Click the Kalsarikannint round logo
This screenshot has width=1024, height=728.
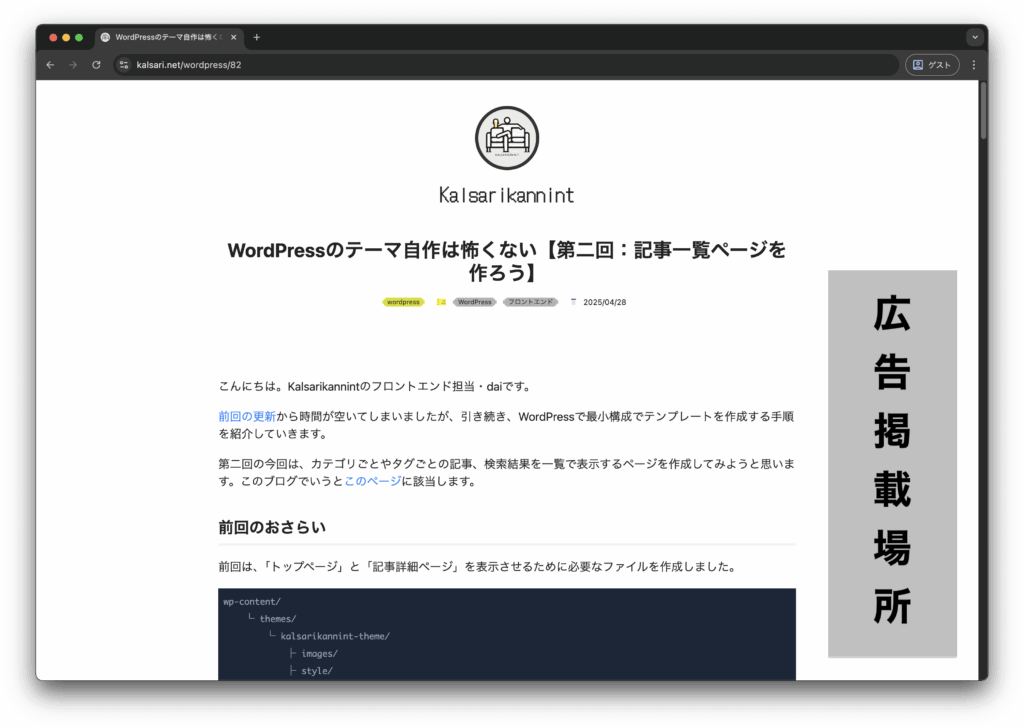[507, 138]
